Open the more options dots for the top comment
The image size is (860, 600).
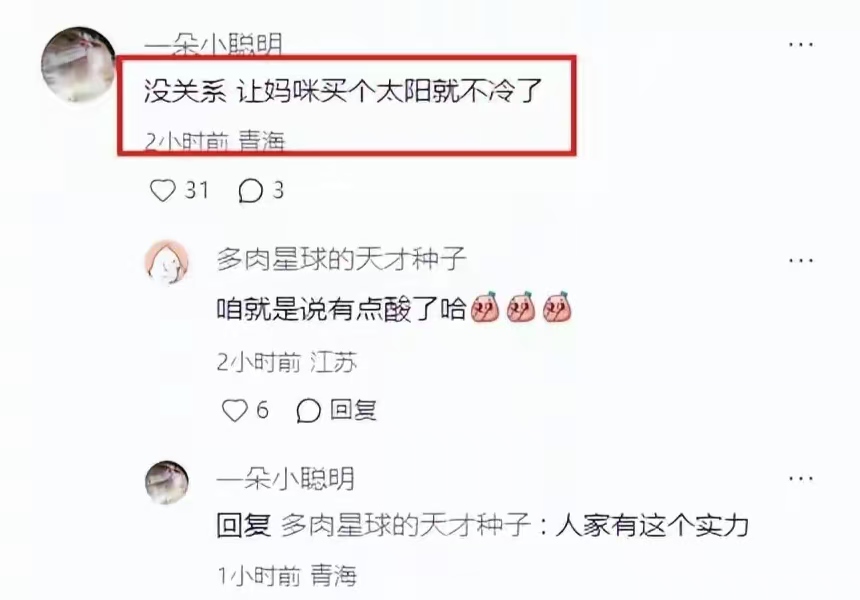(800, 44)
